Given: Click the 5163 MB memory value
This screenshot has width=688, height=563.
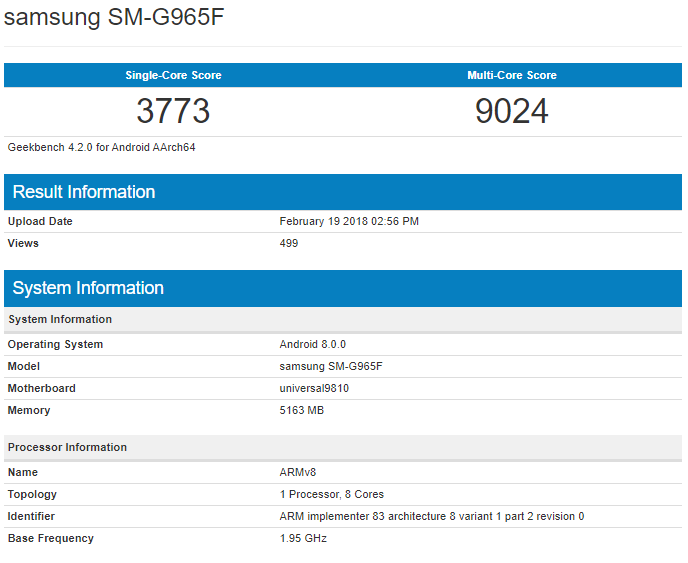Looking at the screenshot, I should [302, 410].
